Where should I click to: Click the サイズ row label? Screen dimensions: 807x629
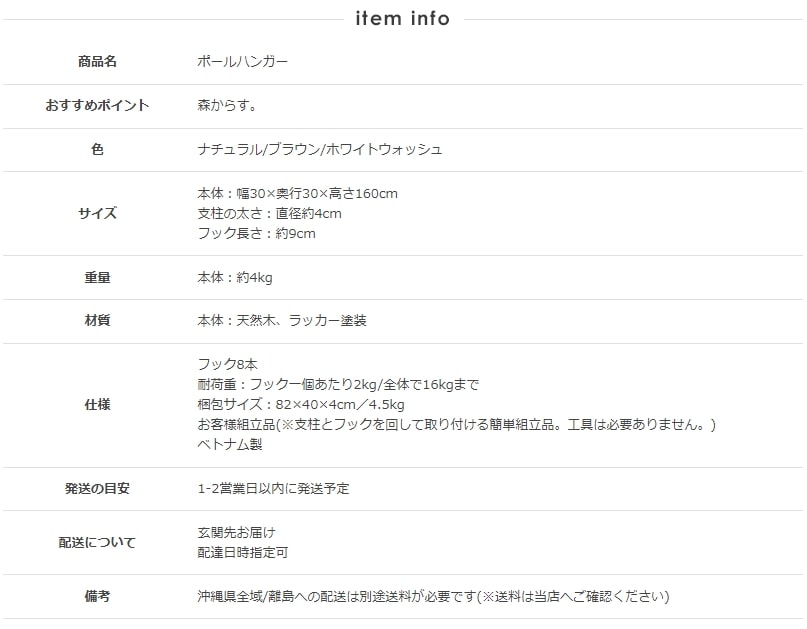(97, 213)
